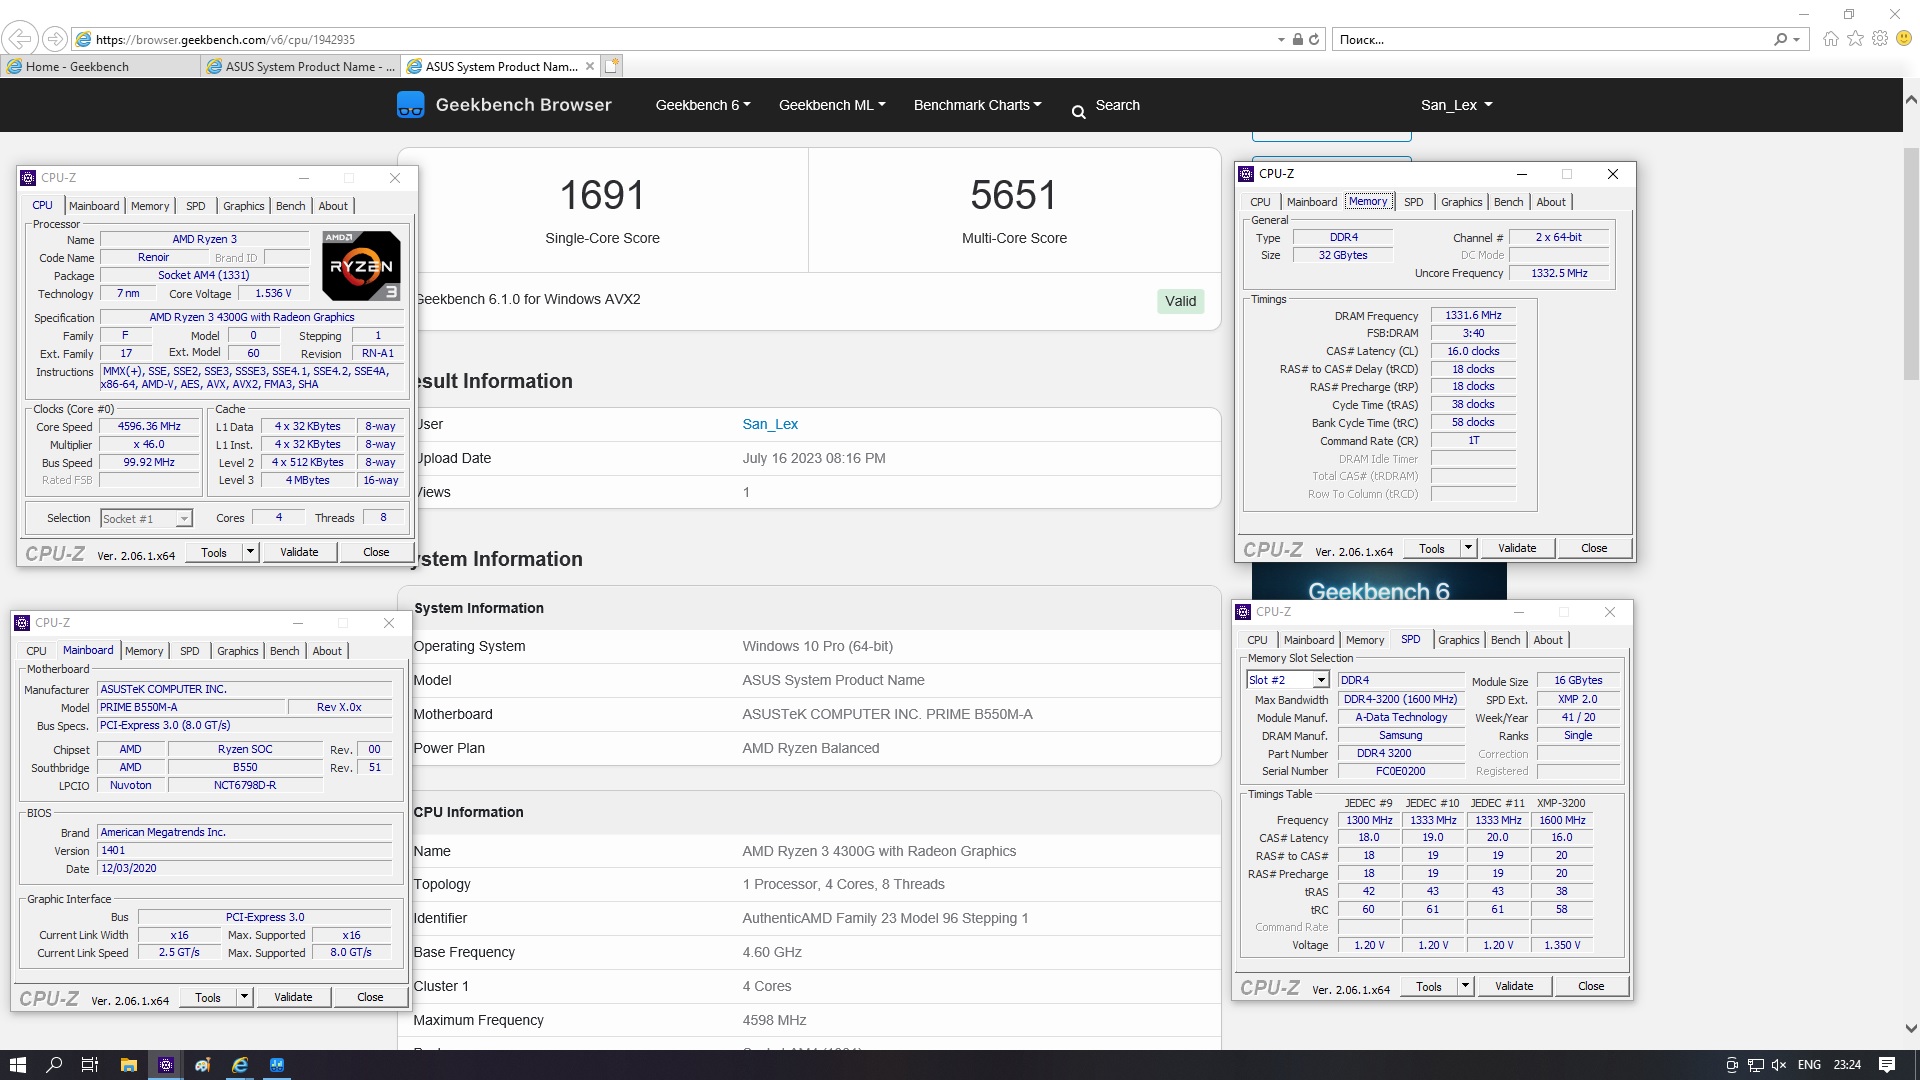Click the Samsung DRAM Manuf. value
1920x1080 pixels.
pyautogui.click(x=1400, y=735)
